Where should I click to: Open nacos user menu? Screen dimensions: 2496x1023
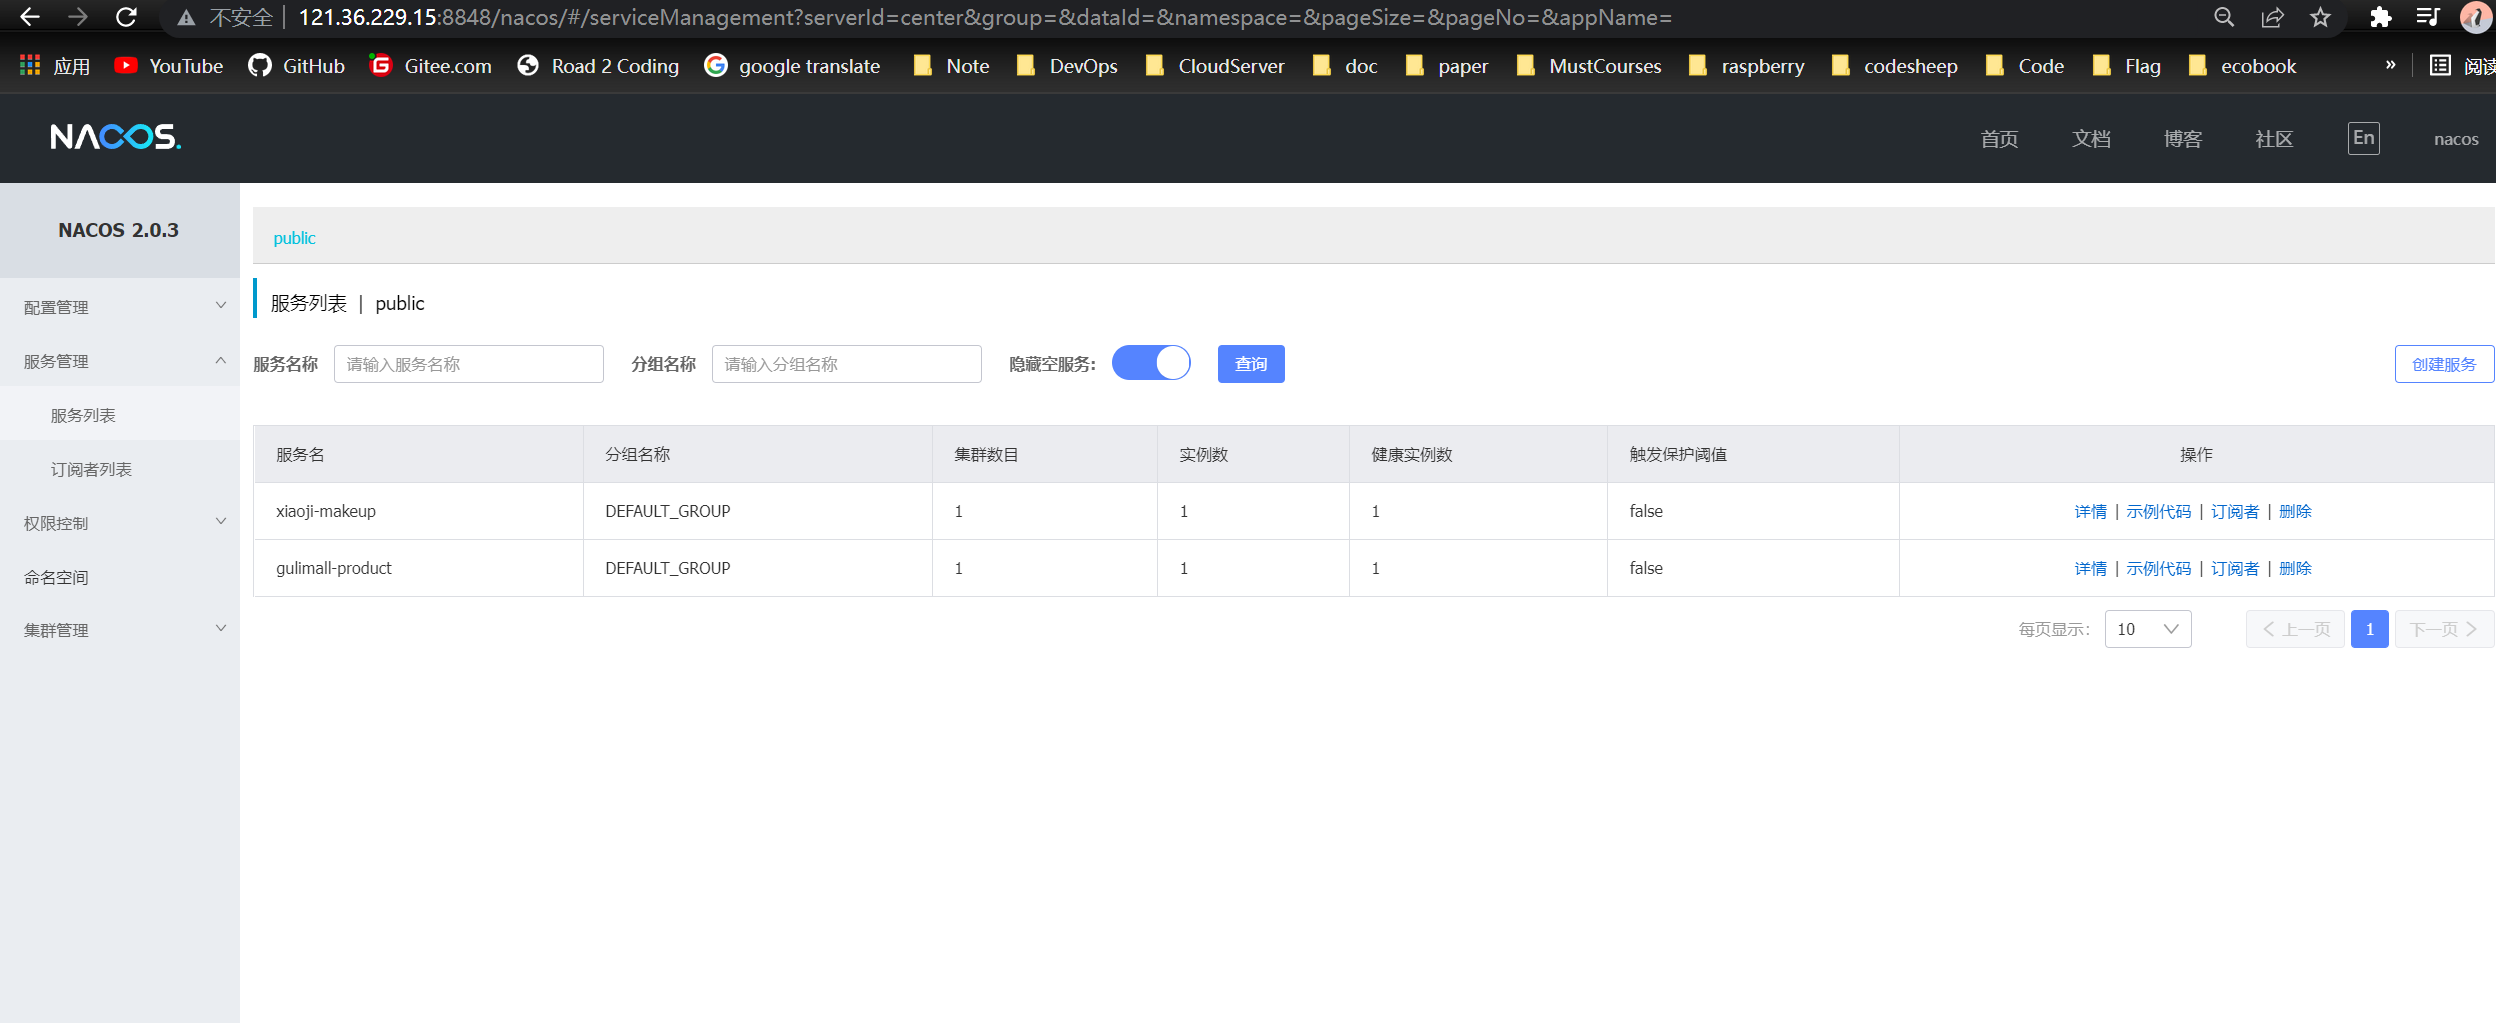tap(2456, 139)
